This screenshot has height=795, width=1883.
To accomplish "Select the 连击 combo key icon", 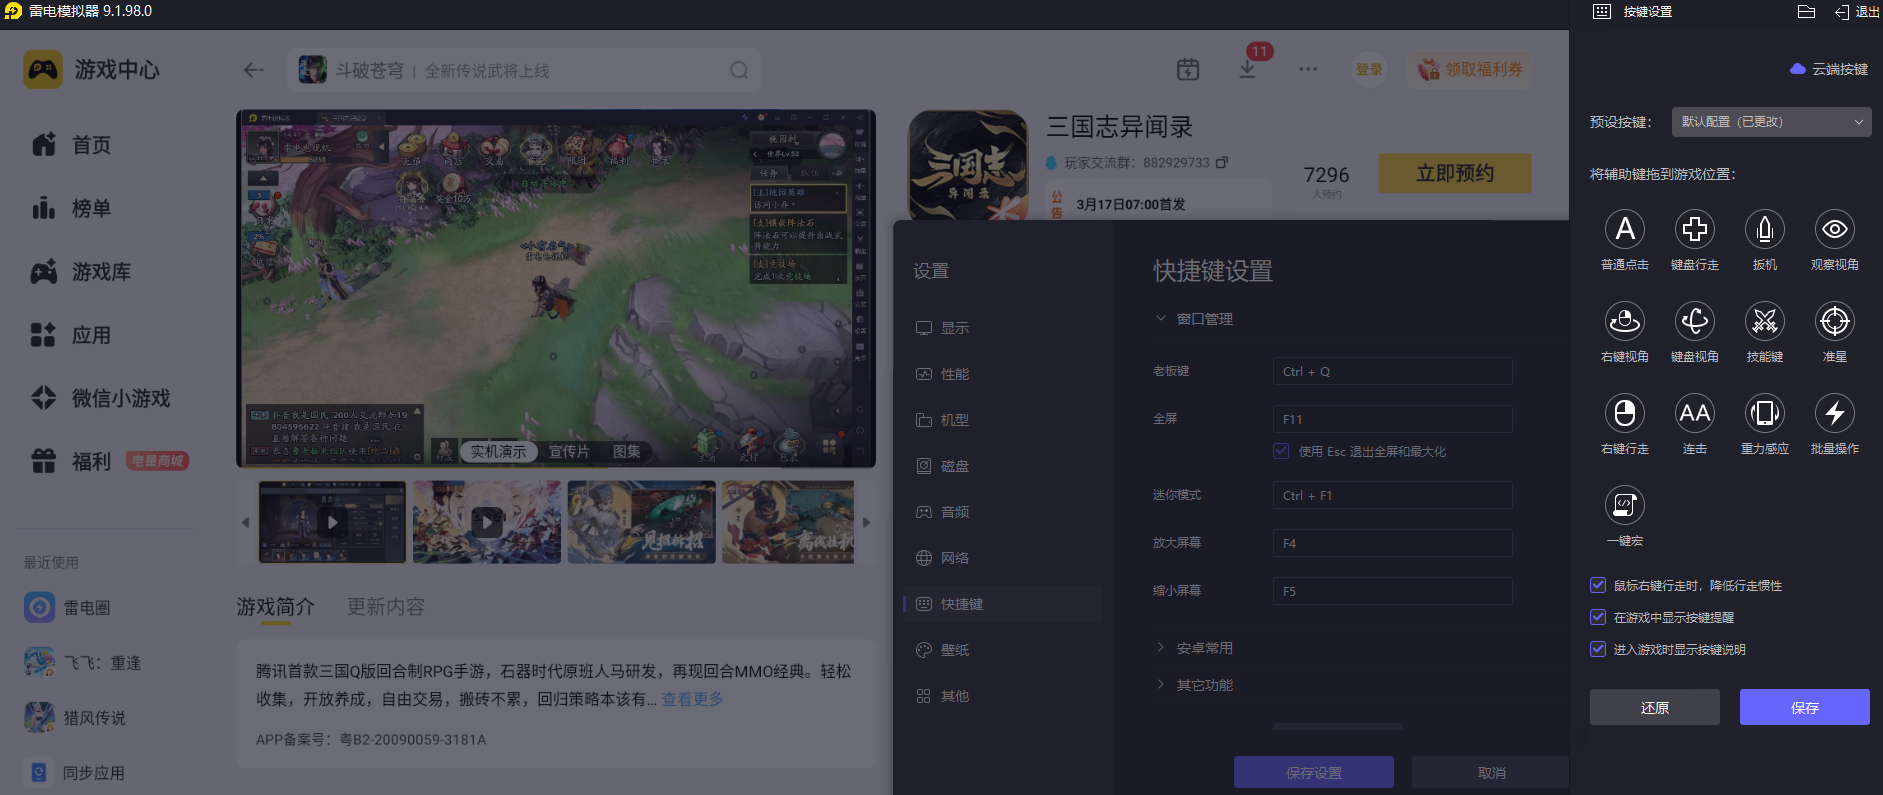I will point(1695,414).
